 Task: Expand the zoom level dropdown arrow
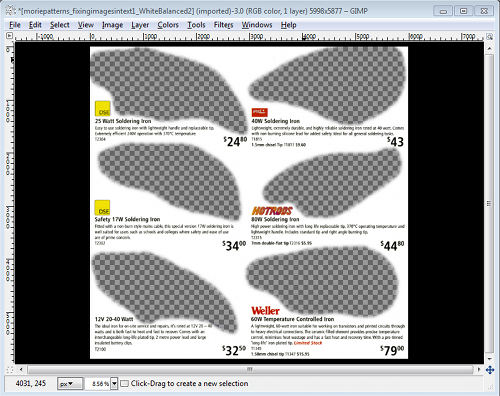pos(114,384)
